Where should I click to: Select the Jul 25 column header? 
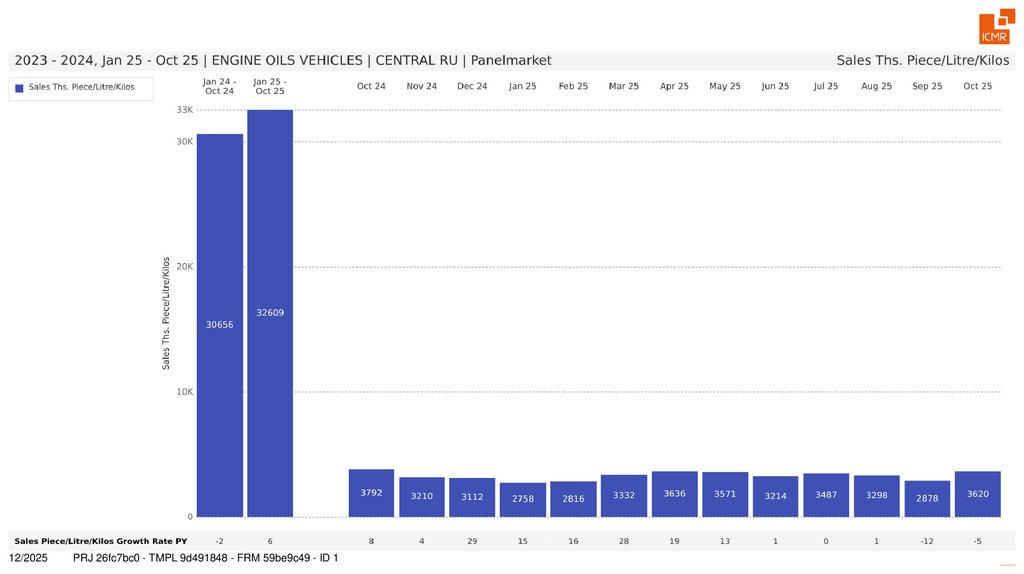point(826,86)
